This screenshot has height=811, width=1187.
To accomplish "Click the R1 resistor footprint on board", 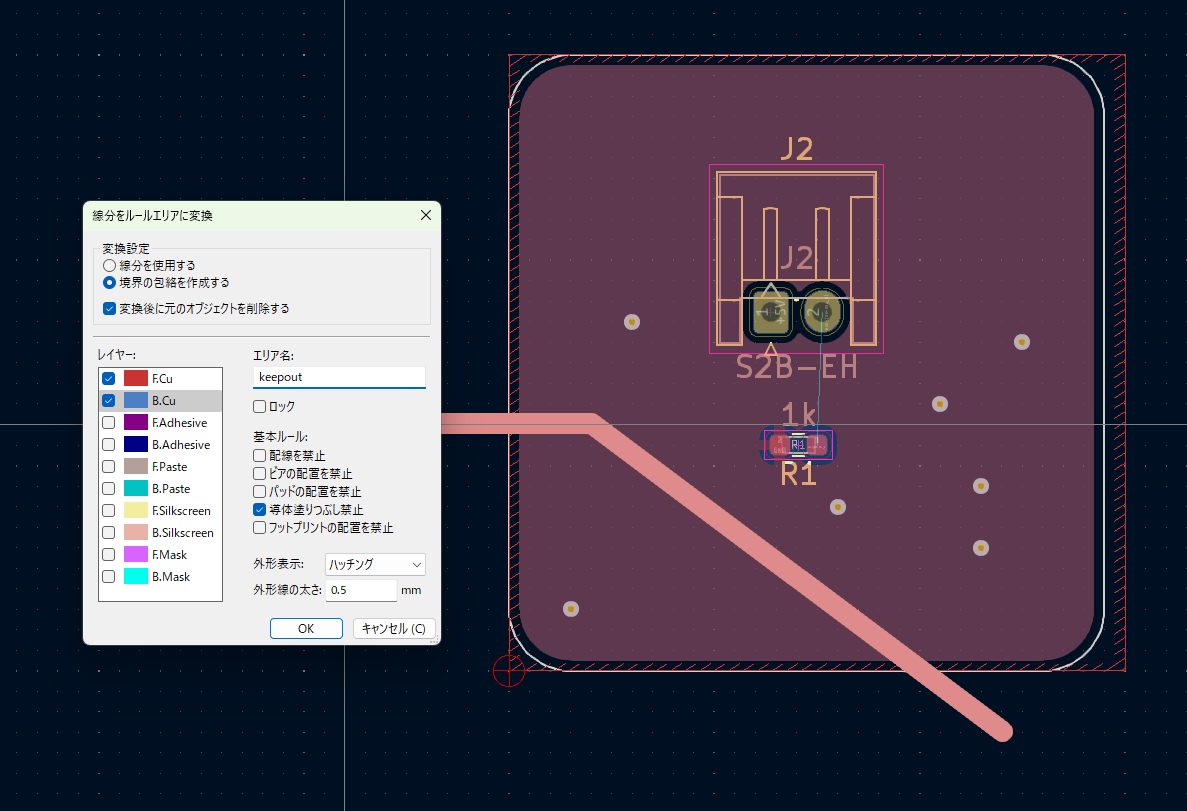I will pyautogui.click(x=798, y=445).
